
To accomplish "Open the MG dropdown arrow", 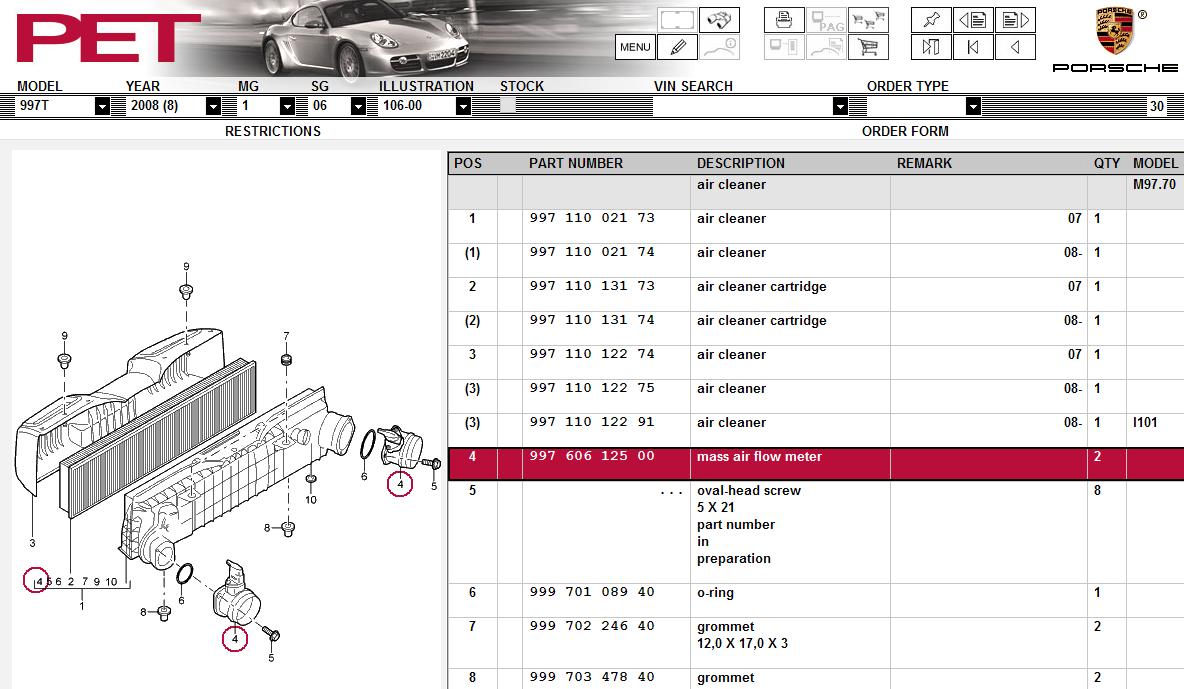I will tap(287, 106).
